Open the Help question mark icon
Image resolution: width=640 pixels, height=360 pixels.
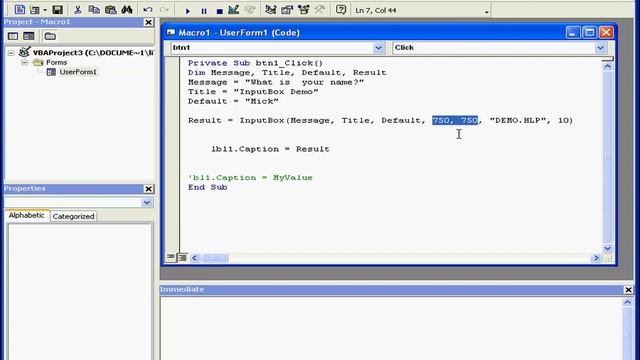341,10
